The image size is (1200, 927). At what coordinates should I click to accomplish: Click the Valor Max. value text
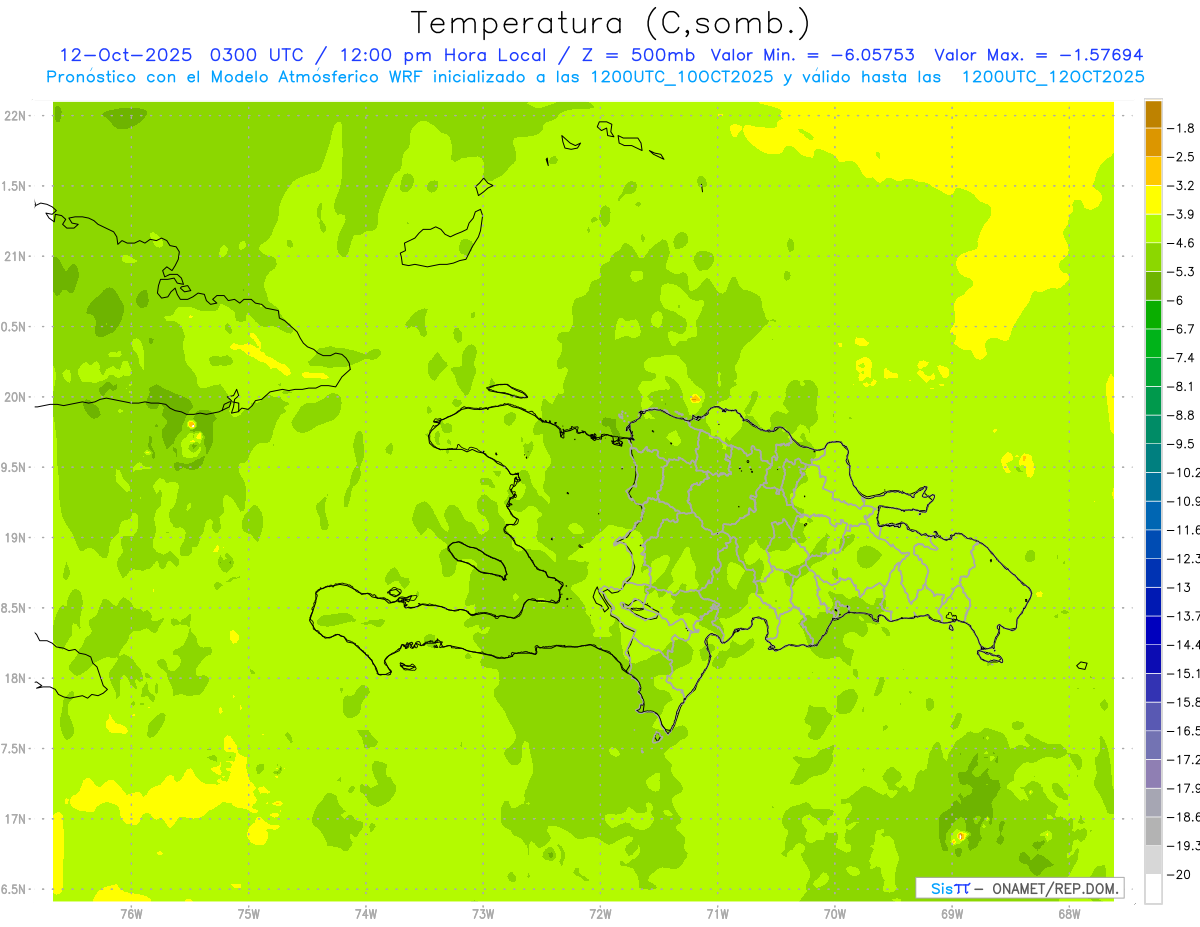pyautogui.click(x=1039, y=55)
